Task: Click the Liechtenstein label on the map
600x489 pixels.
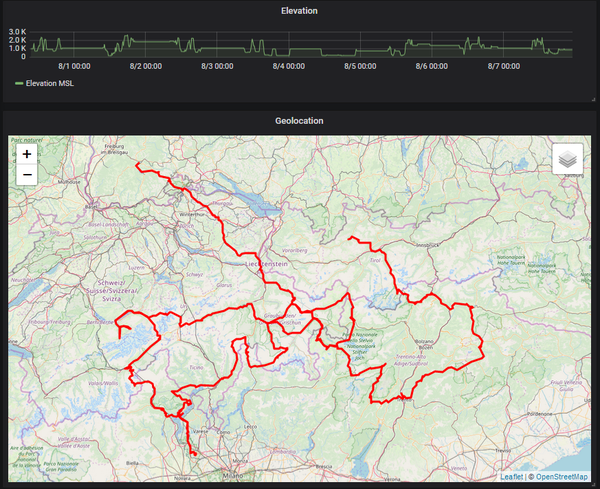Action: point(274,264)
